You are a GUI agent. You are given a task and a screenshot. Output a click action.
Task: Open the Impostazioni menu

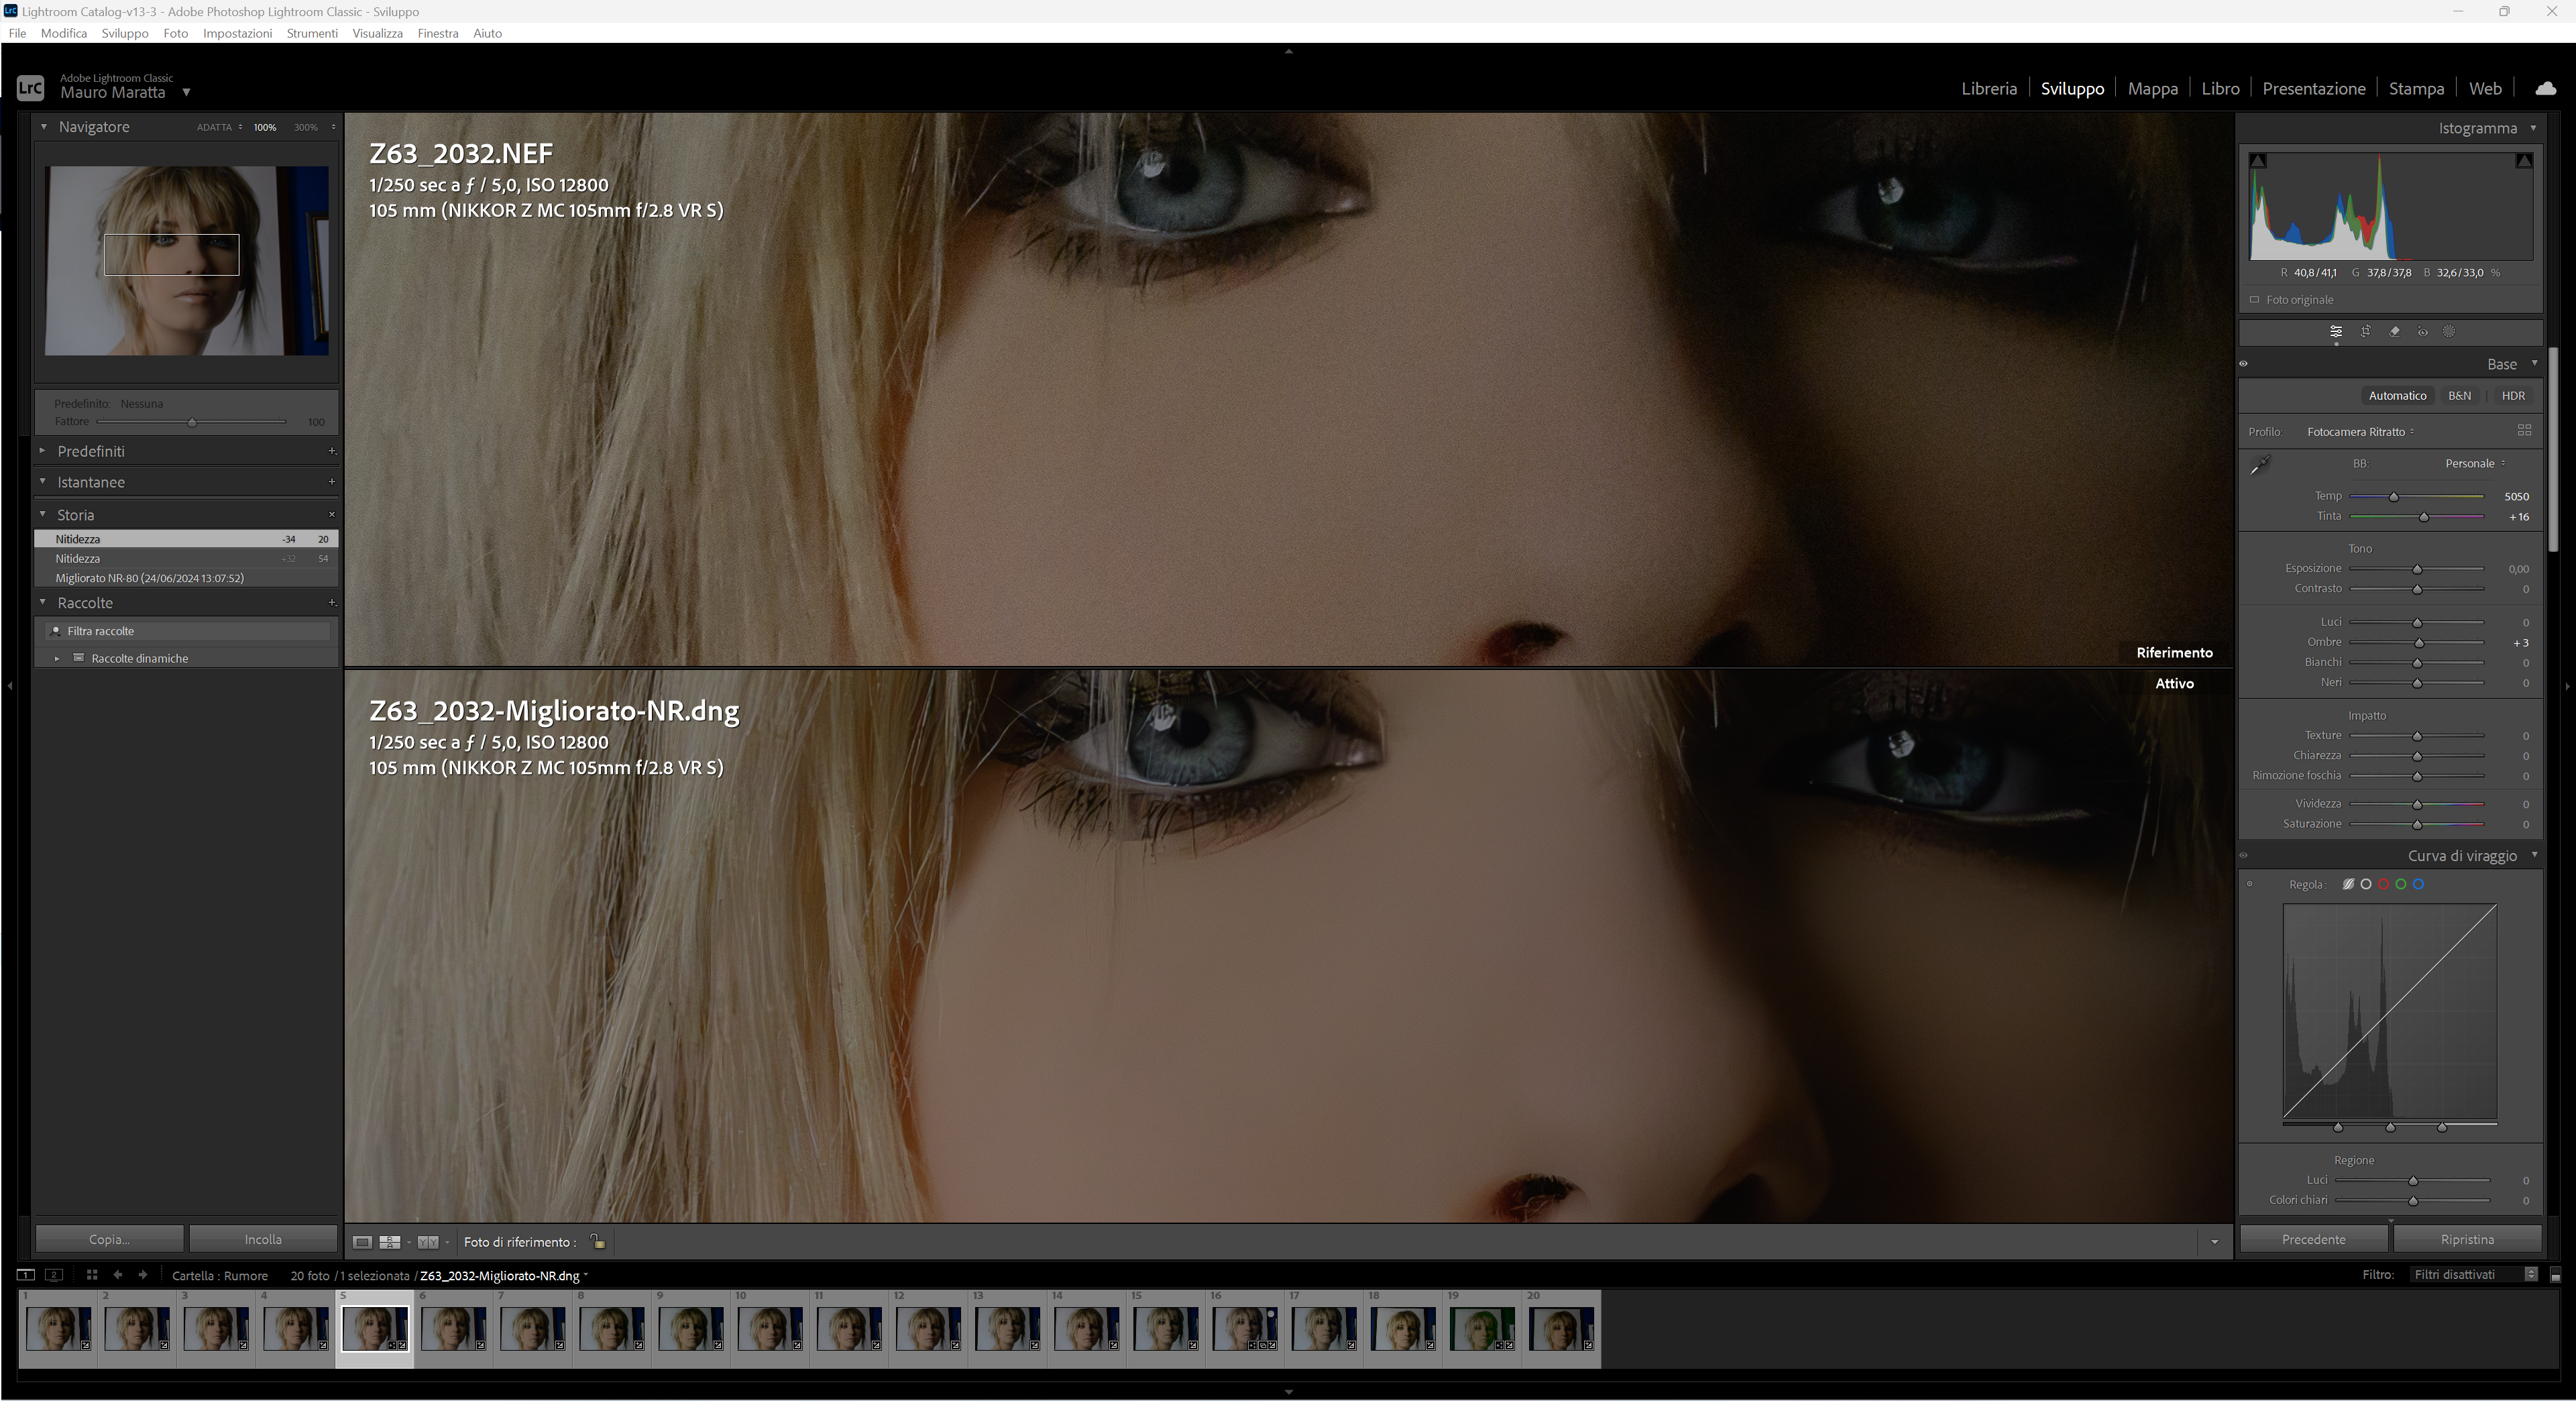[x=237, y=33]
